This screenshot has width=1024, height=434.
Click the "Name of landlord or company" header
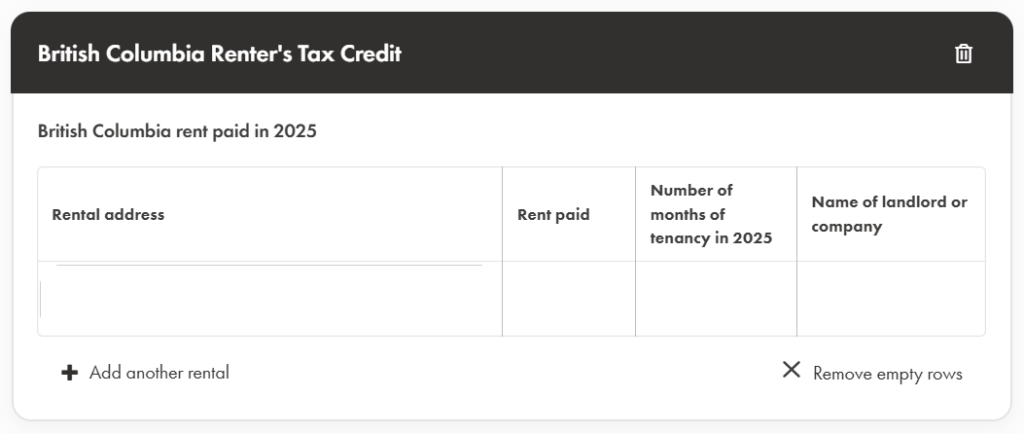(x=889, y=214)
